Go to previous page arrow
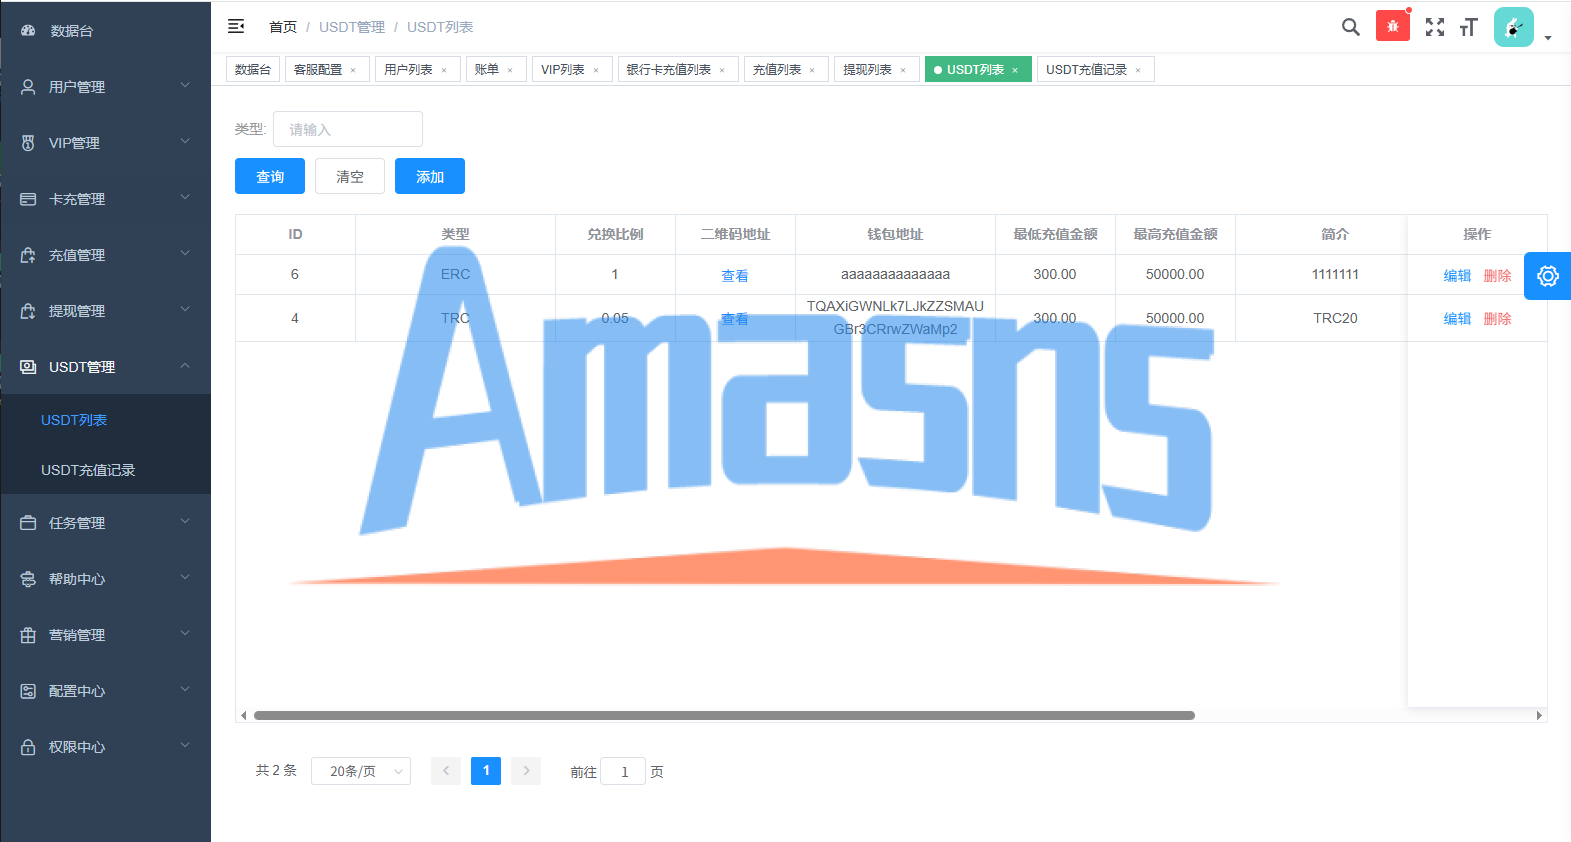Image resolution: width=1571 pixels, height=842 pixels. click(446, 771)
